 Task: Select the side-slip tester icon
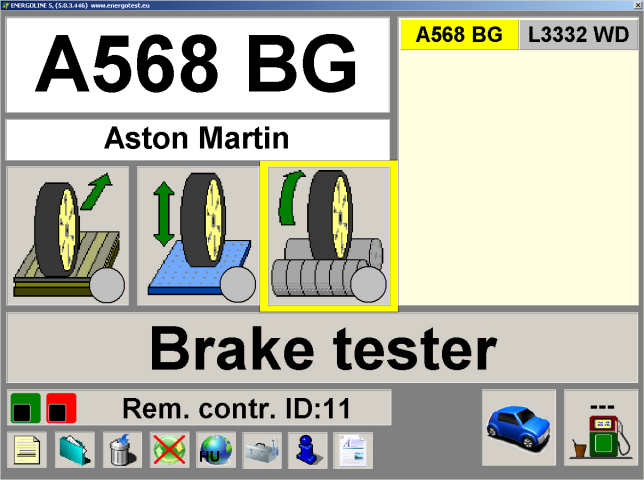pos(68,236)
